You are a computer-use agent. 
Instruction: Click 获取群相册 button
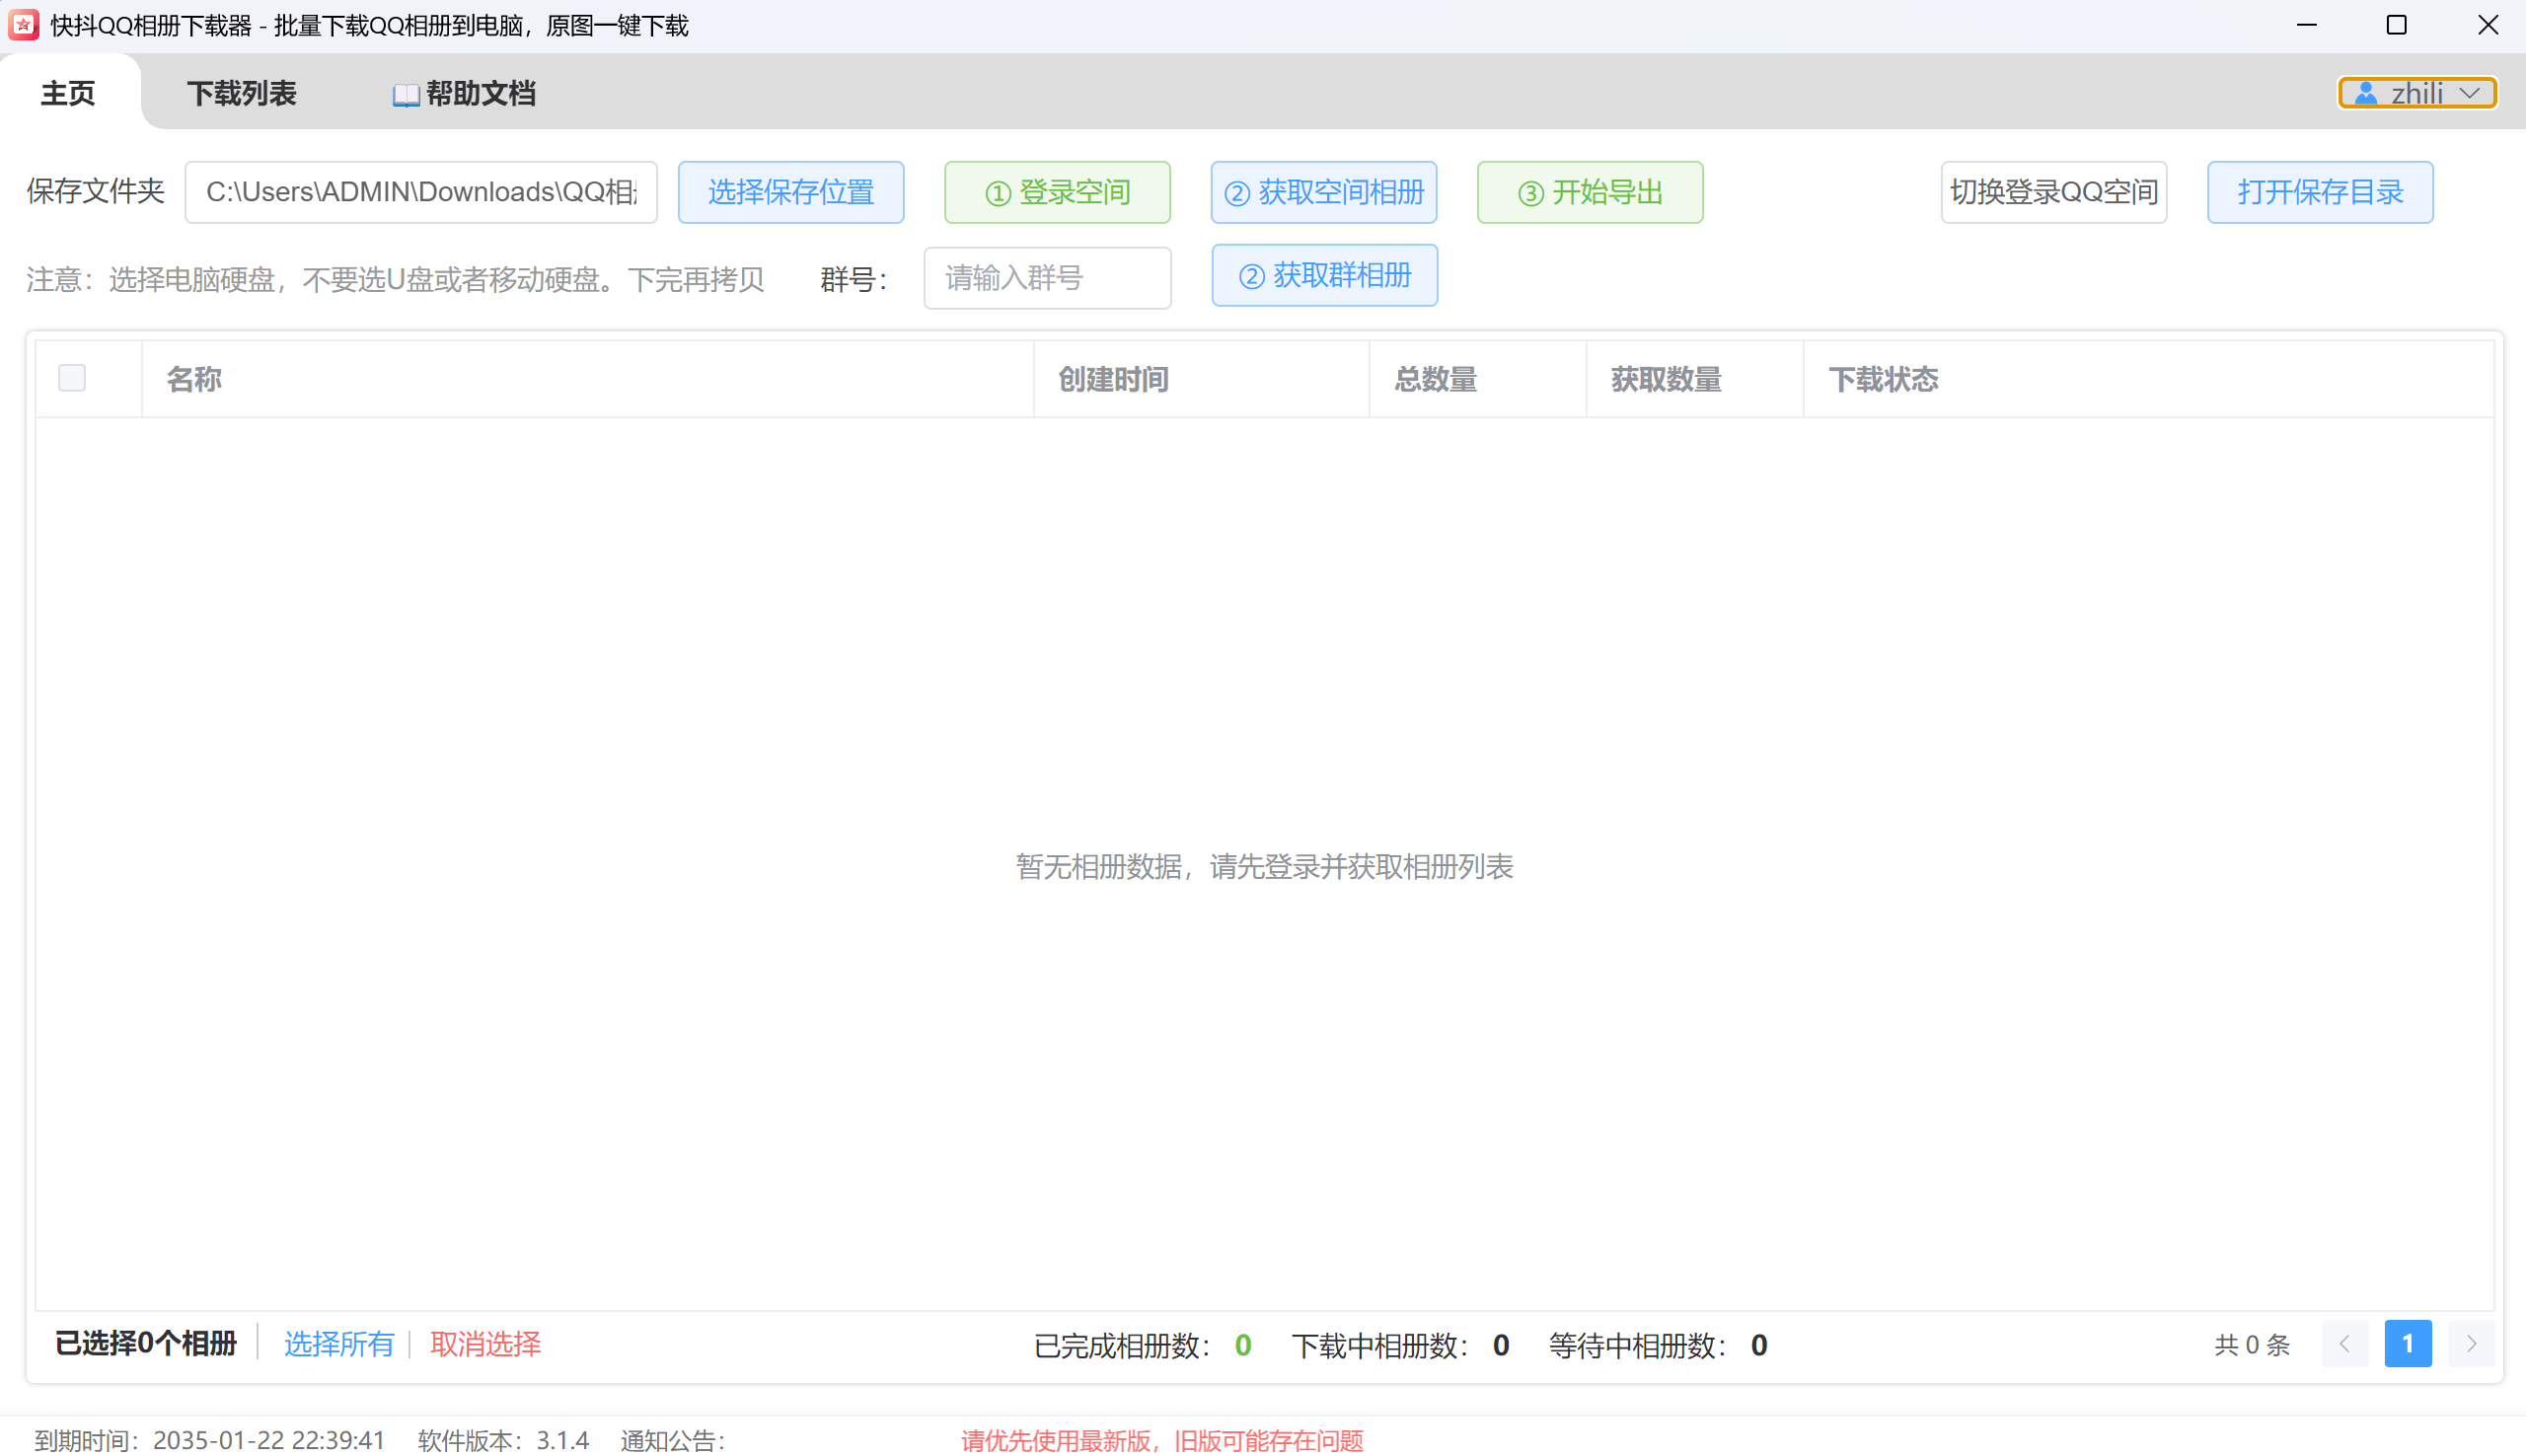pyautogui.click(x=1324, y=276)
